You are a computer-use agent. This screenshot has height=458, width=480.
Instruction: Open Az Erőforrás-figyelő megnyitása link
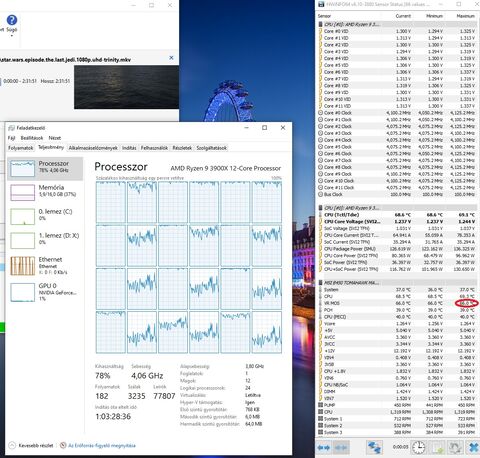(102, 445)
